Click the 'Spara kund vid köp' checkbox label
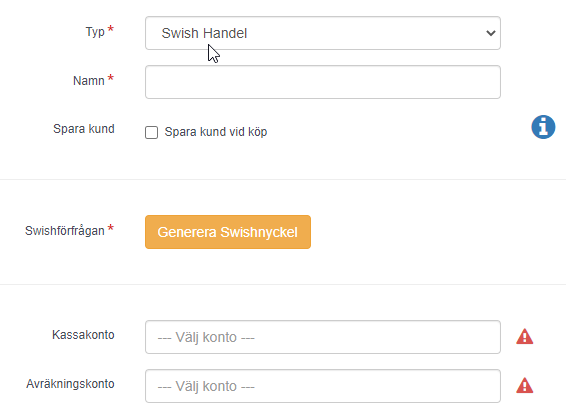566x408 pixels. [x=216, y=132]
